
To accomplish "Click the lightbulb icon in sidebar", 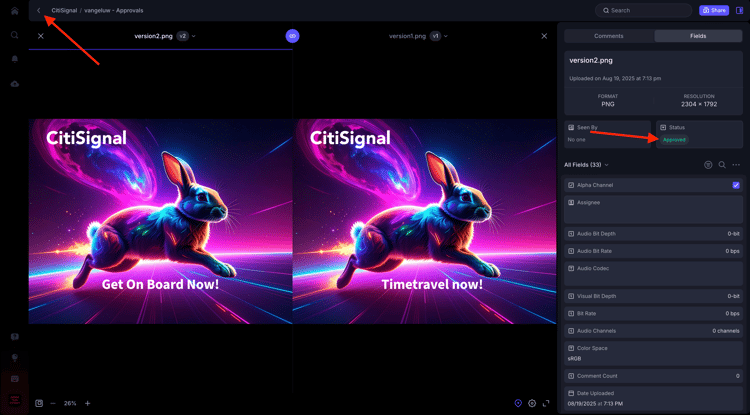I will click(15, 357).
